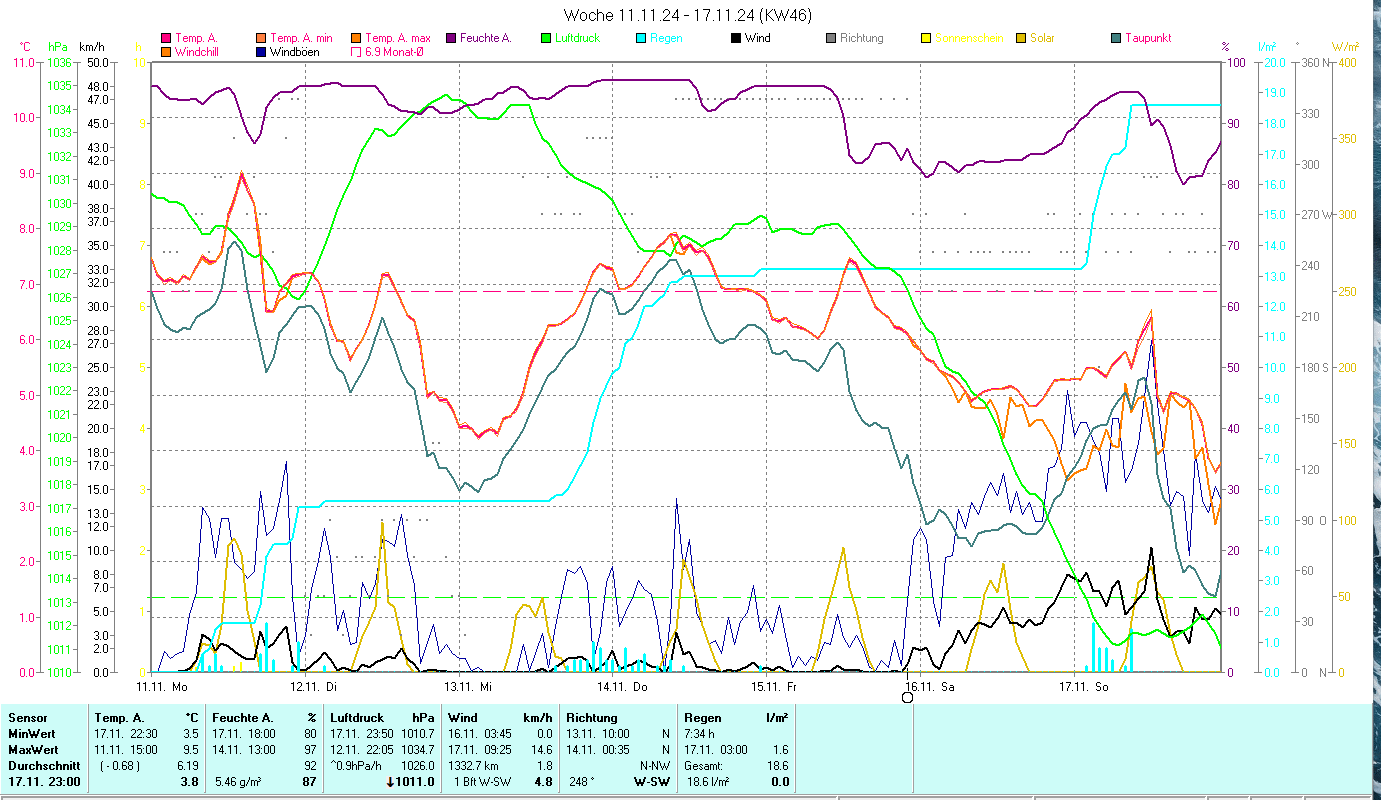
Task: Click the maximum wind speed value 14.6
Action: [541, 750]
